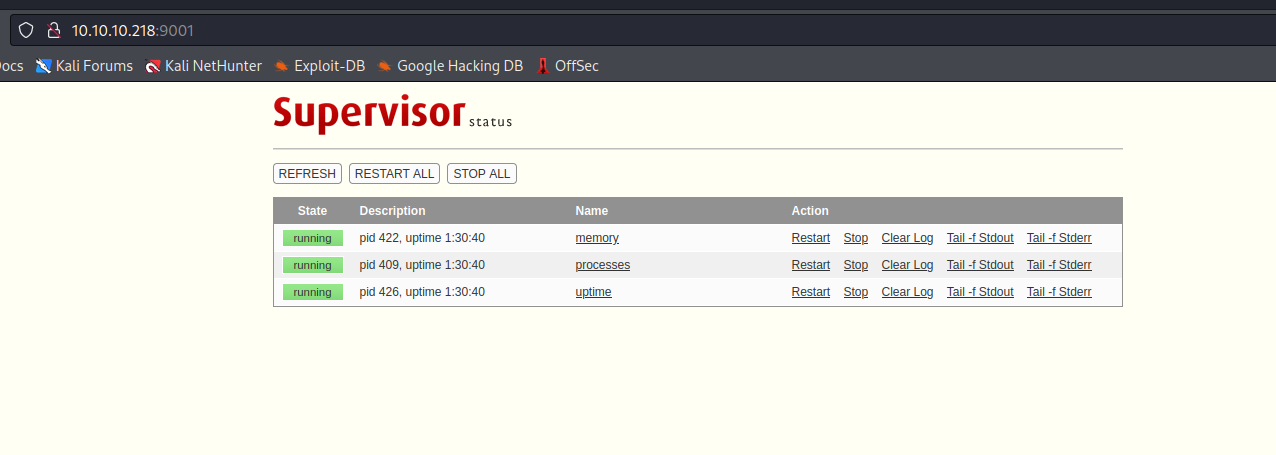Tail -f Stderr for processes program

click(x=1059, y=265)
